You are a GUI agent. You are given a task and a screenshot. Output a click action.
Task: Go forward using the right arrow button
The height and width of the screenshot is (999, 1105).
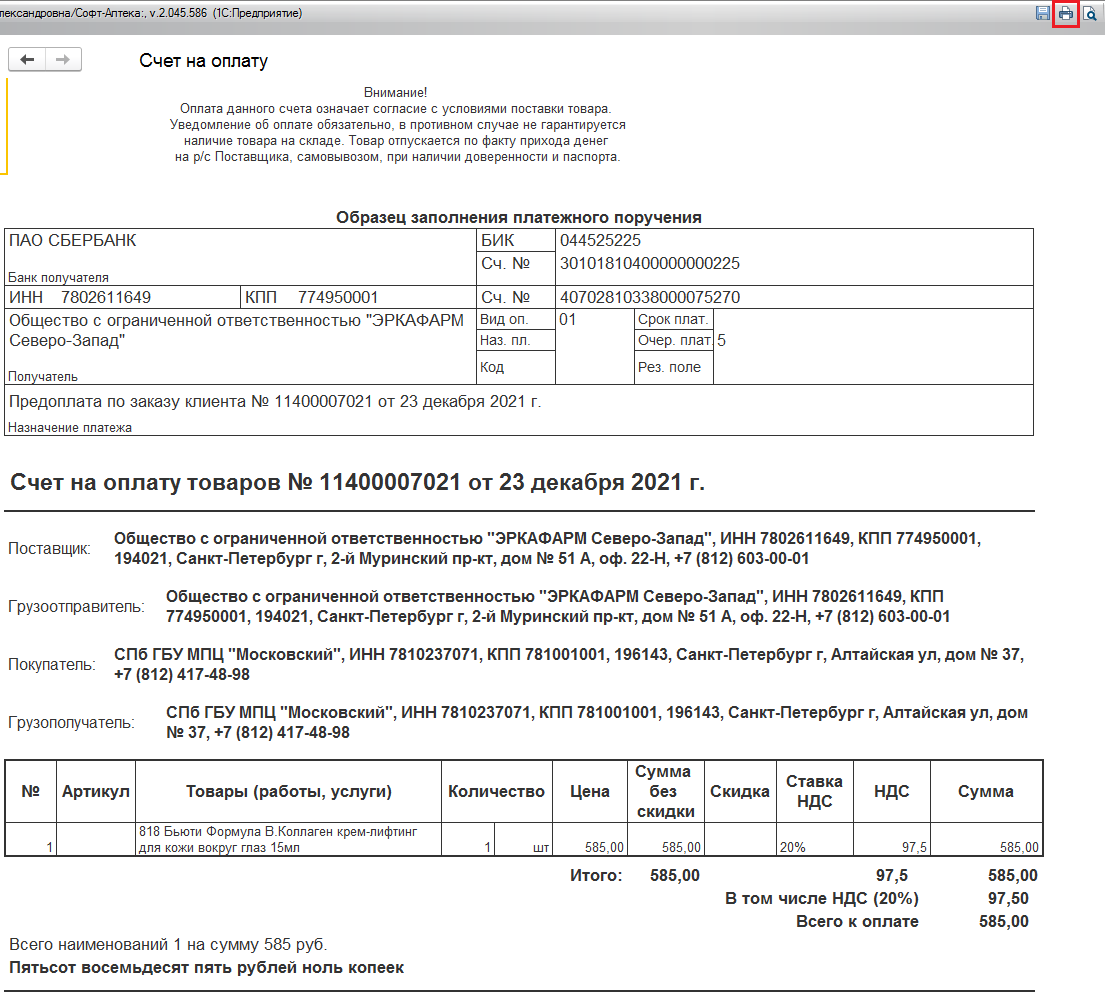63,60
